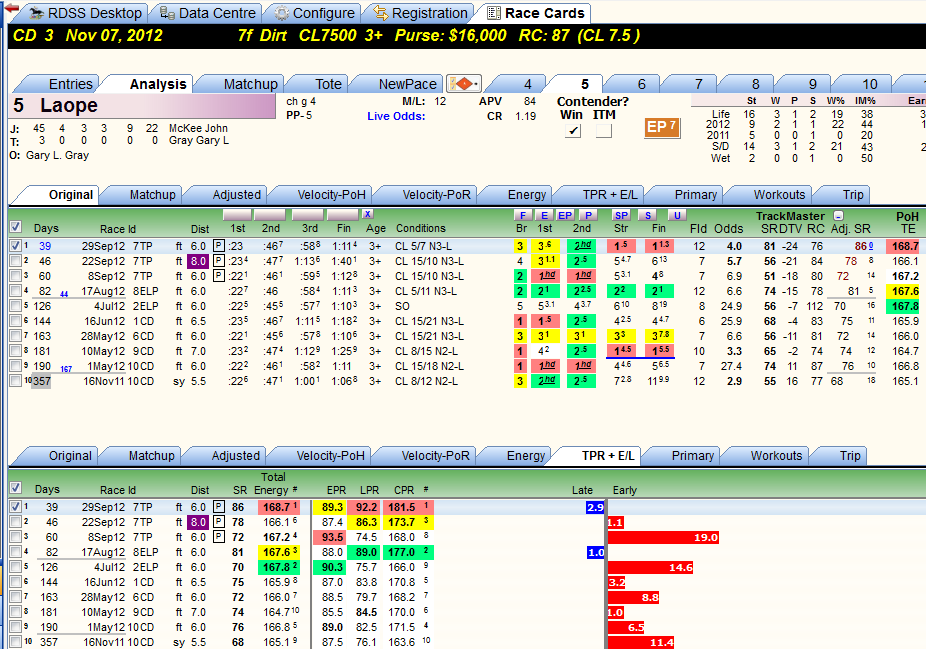The height and width of the screenshot is (649, 926).
Task: Click blank button above 2nd column
Action: tap(270, 214)
